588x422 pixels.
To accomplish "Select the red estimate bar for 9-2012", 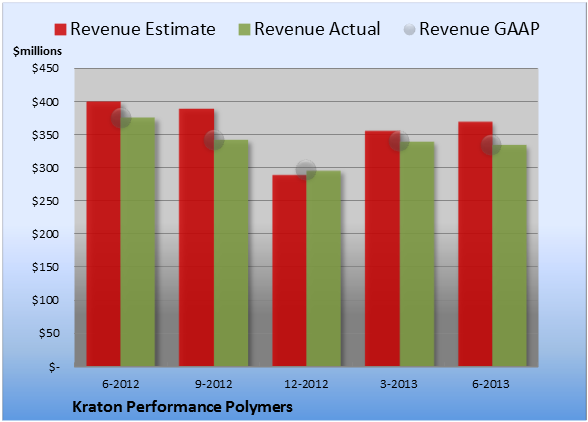I will pos(196,237).
